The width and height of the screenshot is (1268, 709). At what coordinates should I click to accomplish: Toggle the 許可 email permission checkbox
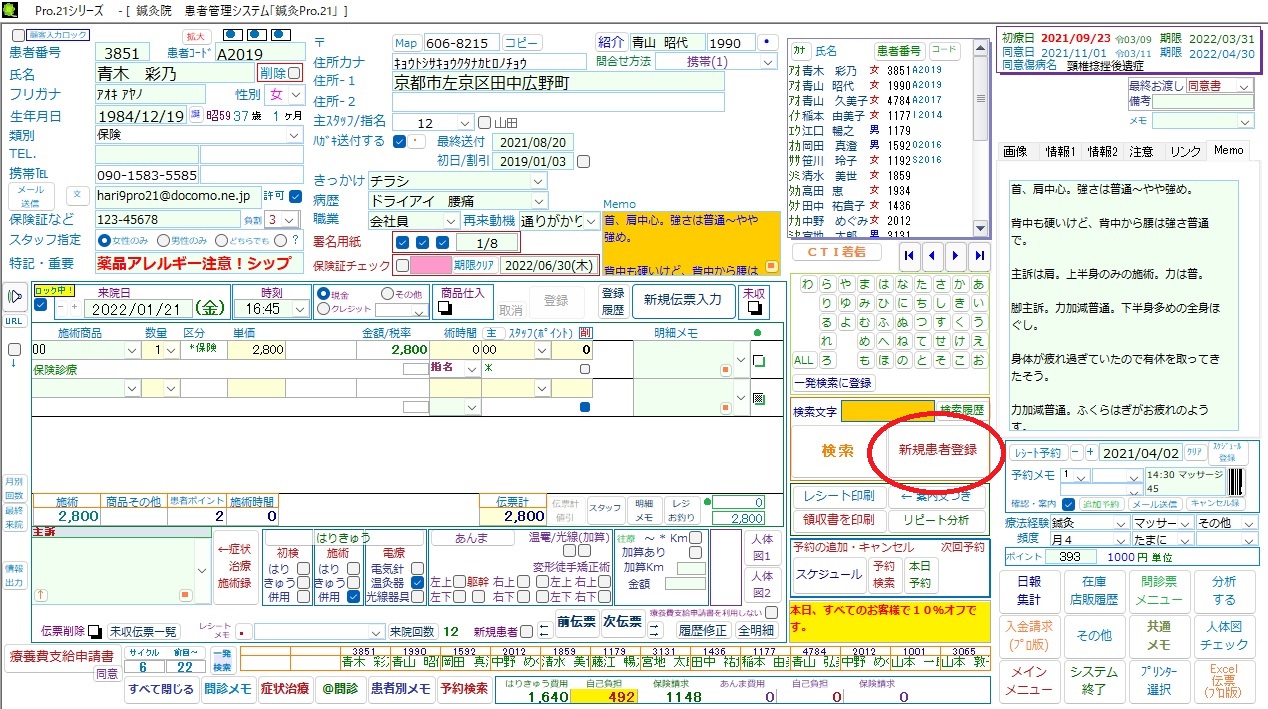click(295, 196)
